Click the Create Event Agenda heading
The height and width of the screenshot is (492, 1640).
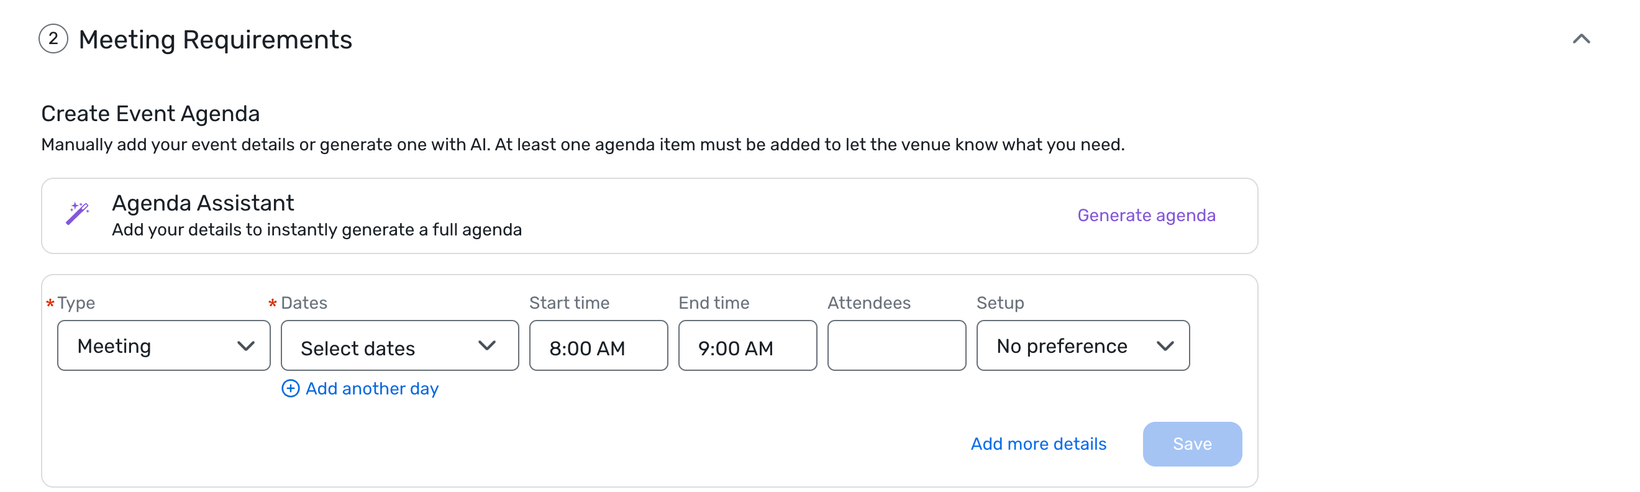click(150, 113)
